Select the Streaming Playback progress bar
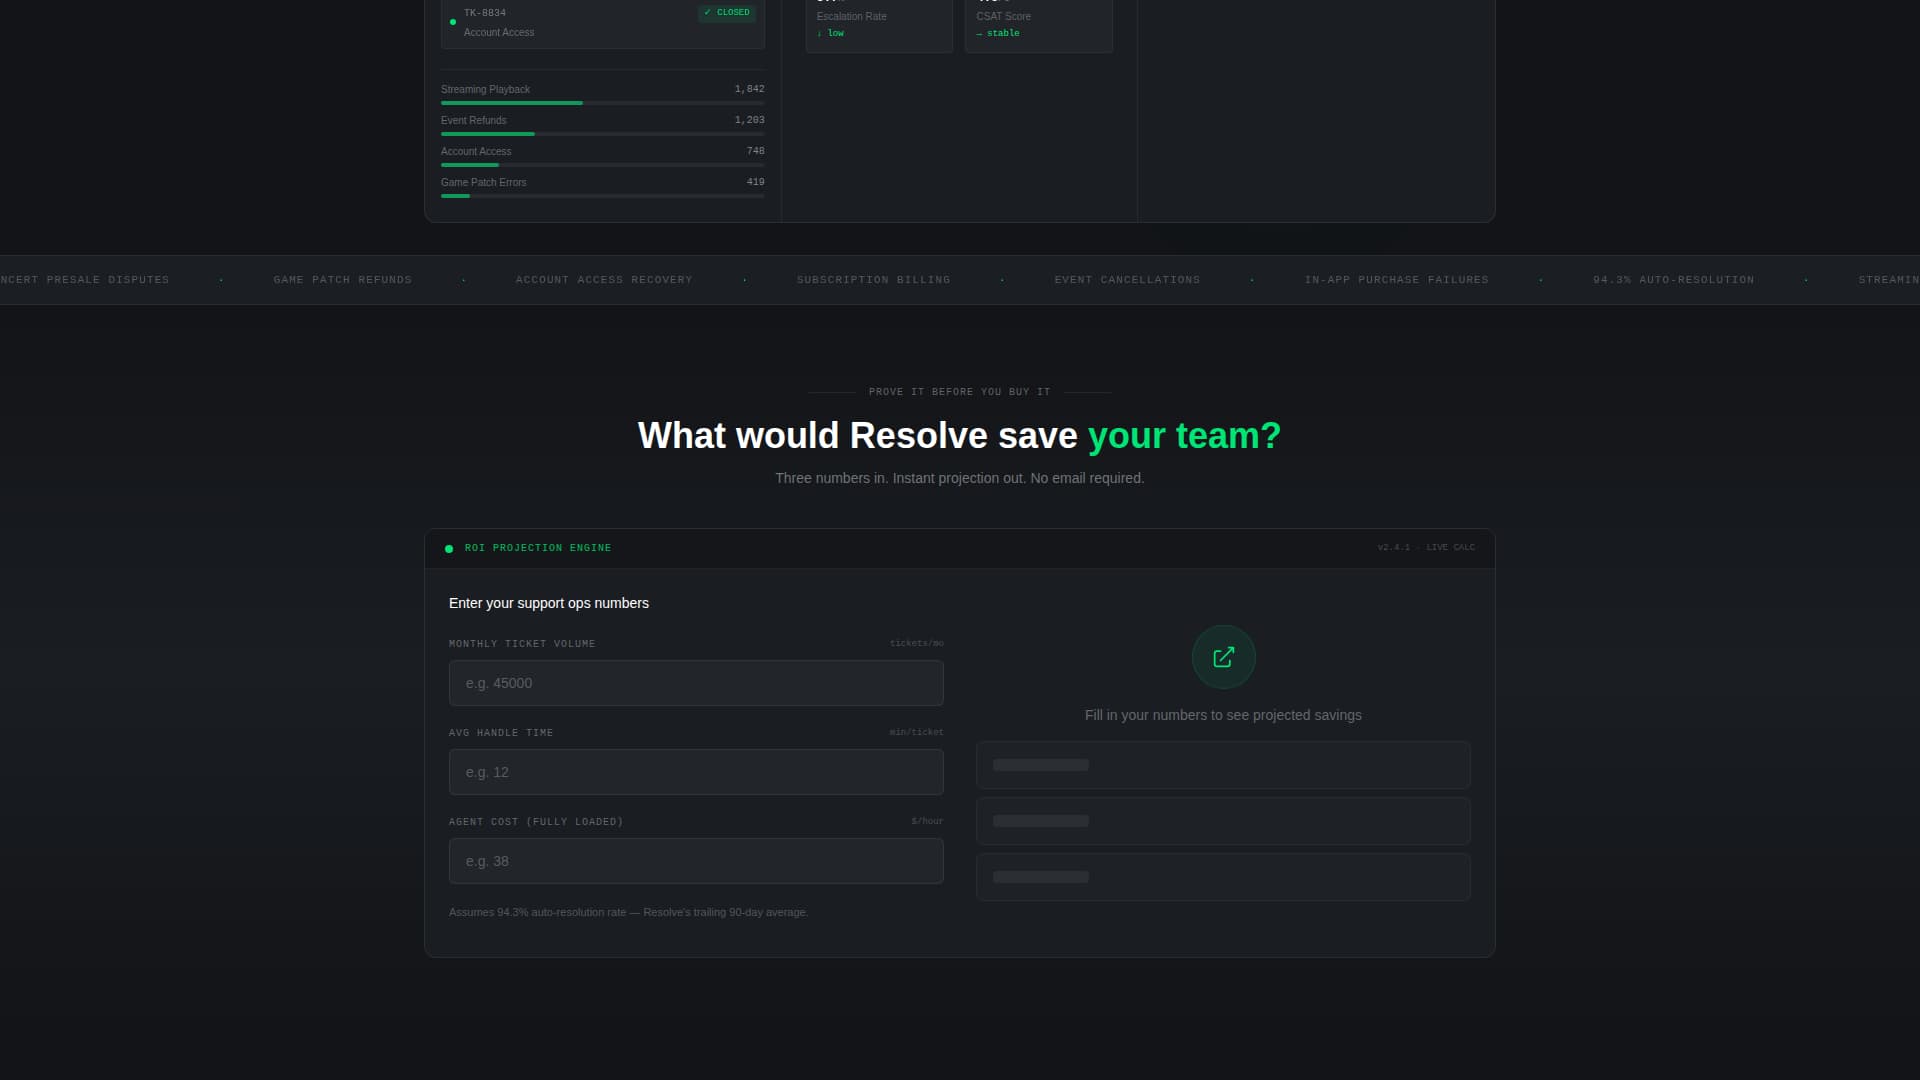Screen dimensions: 1920x1080 [602, 103]
